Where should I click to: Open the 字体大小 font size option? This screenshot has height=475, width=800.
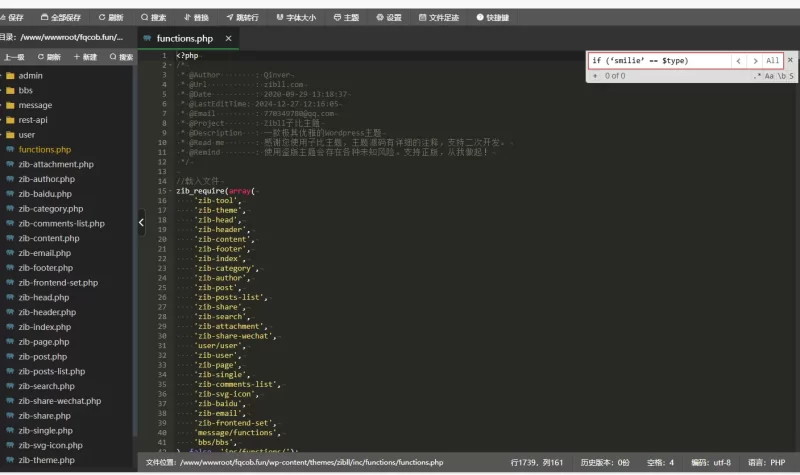296,17
